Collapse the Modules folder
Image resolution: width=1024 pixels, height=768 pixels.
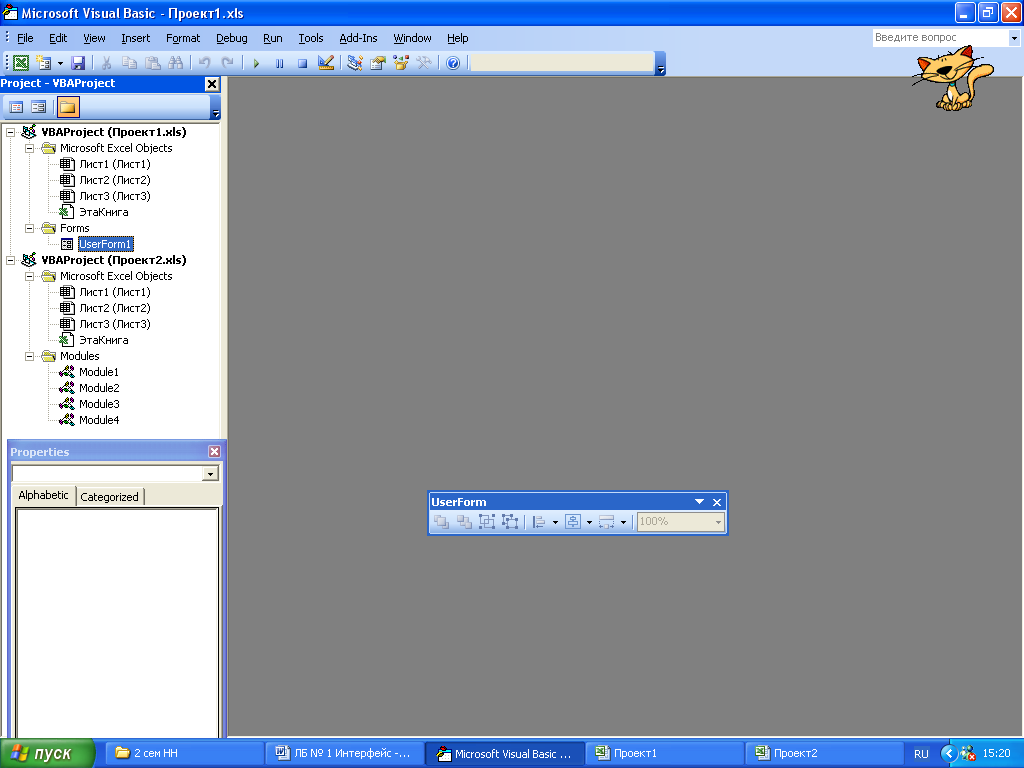tap(29, 356)
